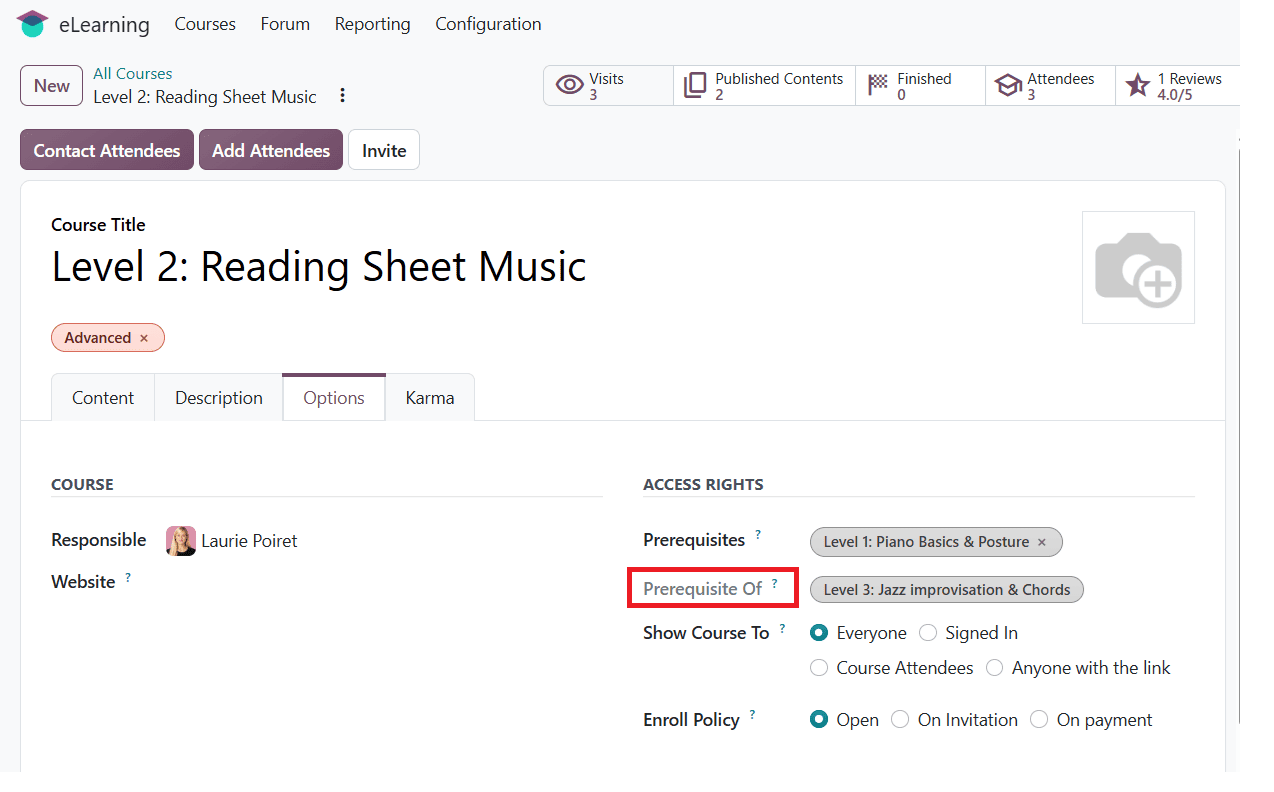Open the Reporting menu
This screenshot has height=792, width=1274.
tap(372, 24)
